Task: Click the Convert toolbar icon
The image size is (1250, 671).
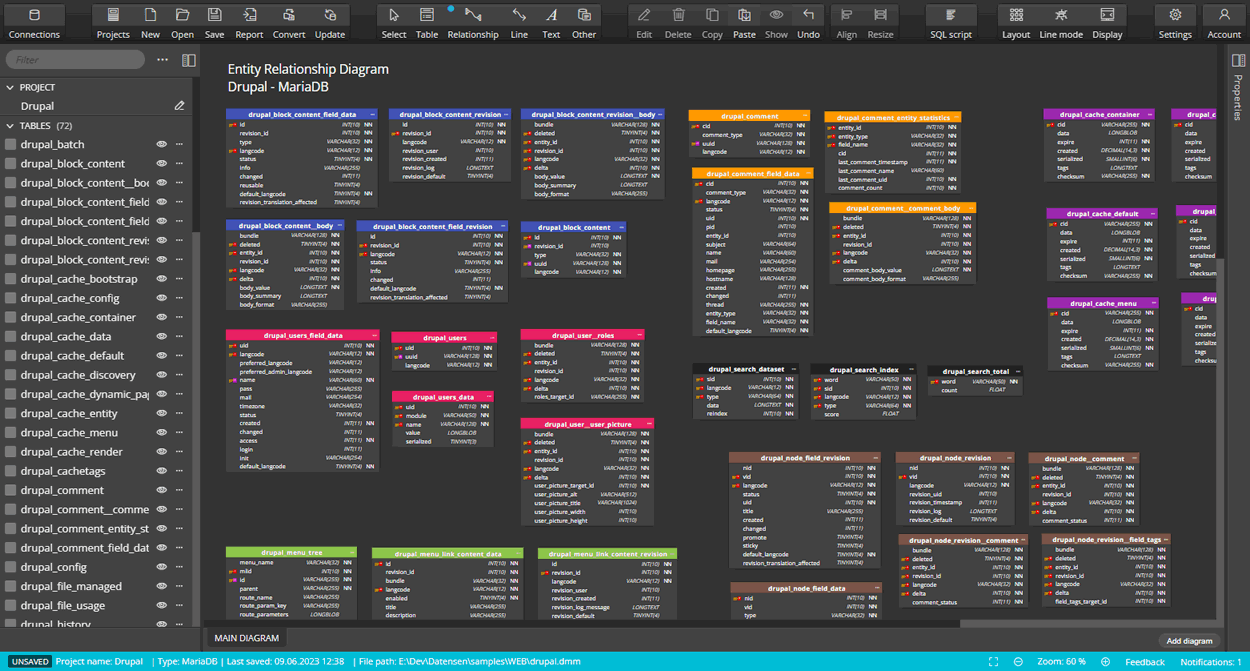Action: [x=289, y=23]
